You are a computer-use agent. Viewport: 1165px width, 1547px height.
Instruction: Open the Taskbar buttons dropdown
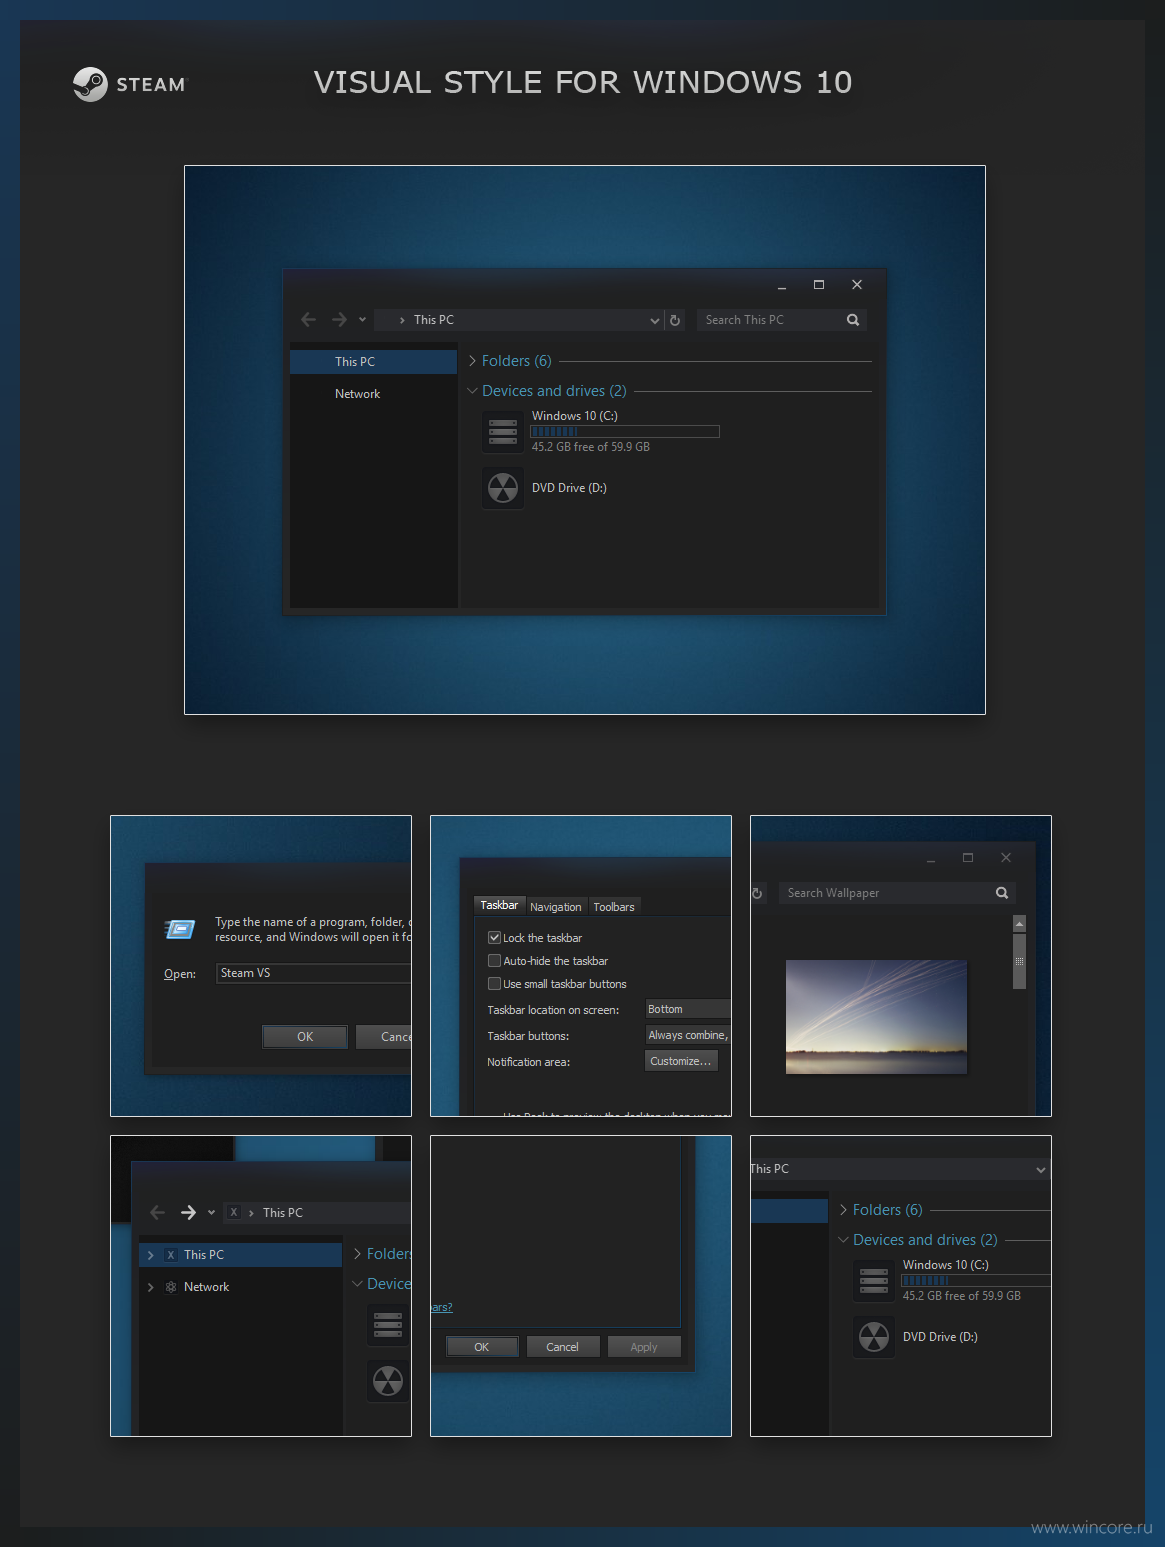[688, 1035]
